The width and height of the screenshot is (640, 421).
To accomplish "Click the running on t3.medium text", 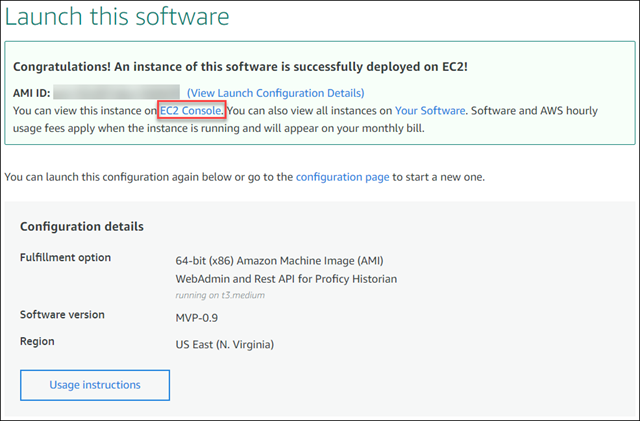I will pyautogui.click(x=220, y=295).
